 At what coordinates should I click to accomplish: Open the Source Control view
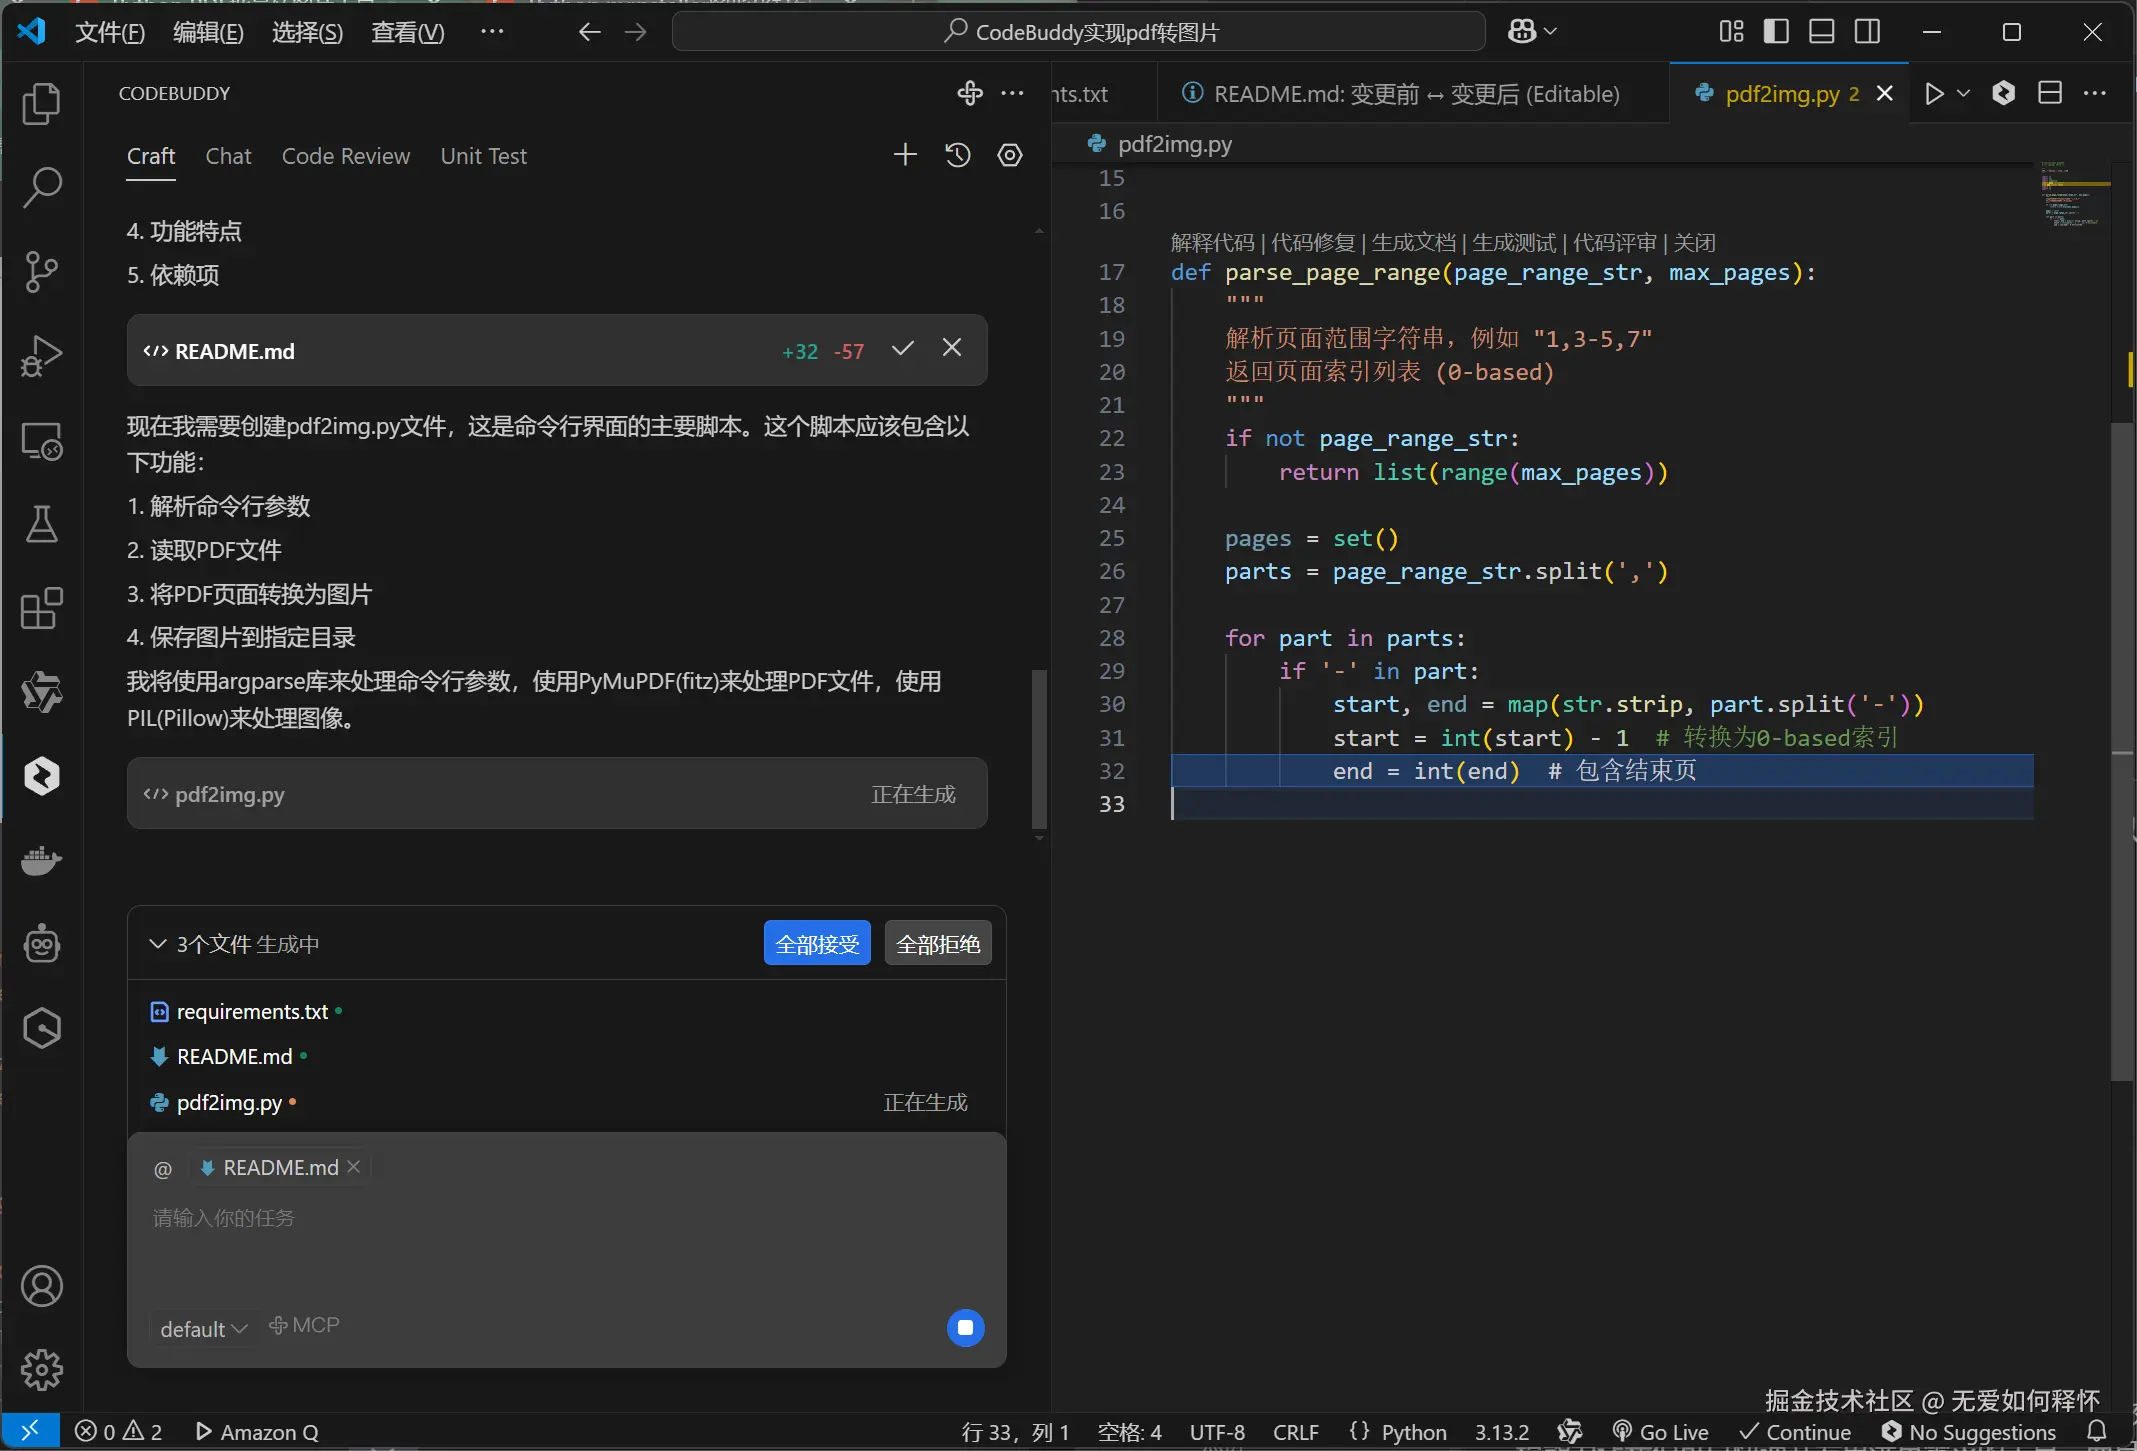(x=41, y=271)
